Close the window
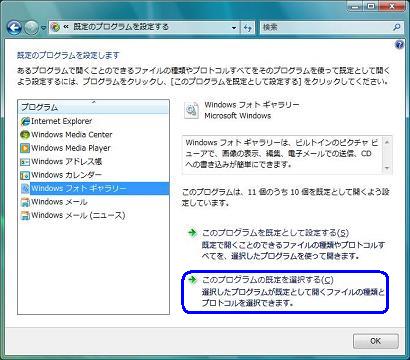This screenshot has width=410, height=360. 391,6
